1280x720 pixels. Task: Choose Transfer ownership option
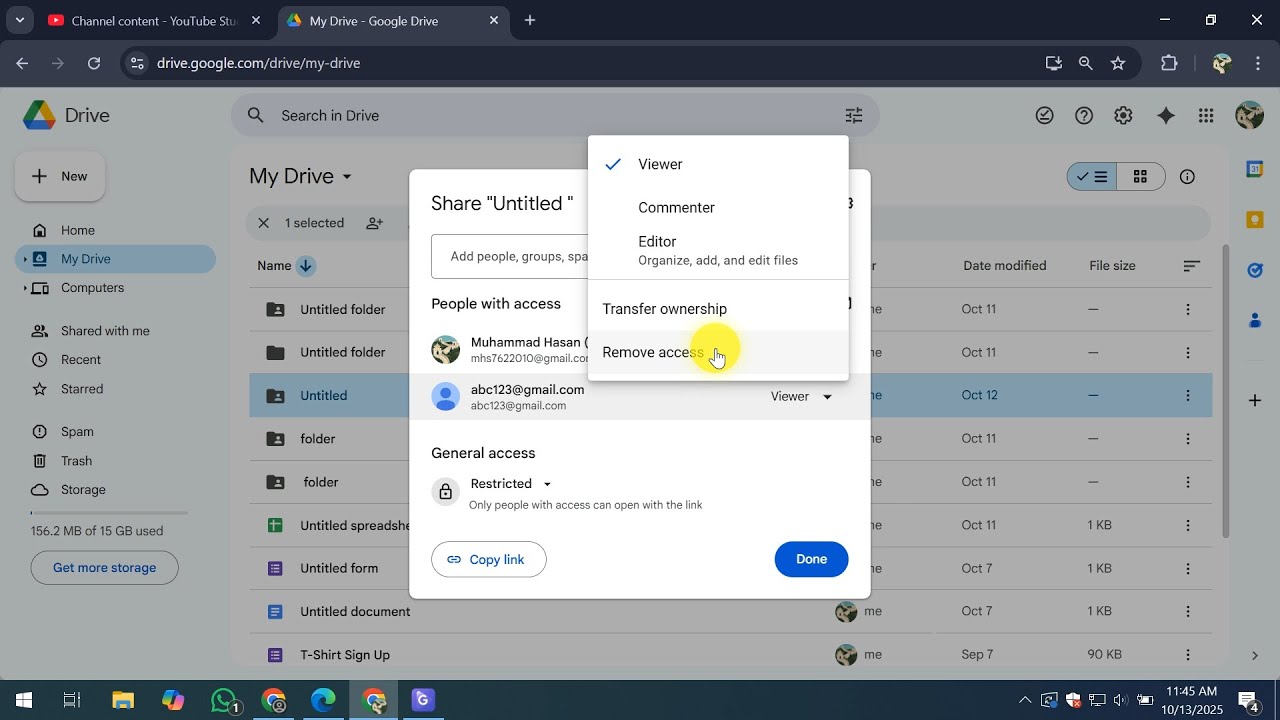pos(718,309)
